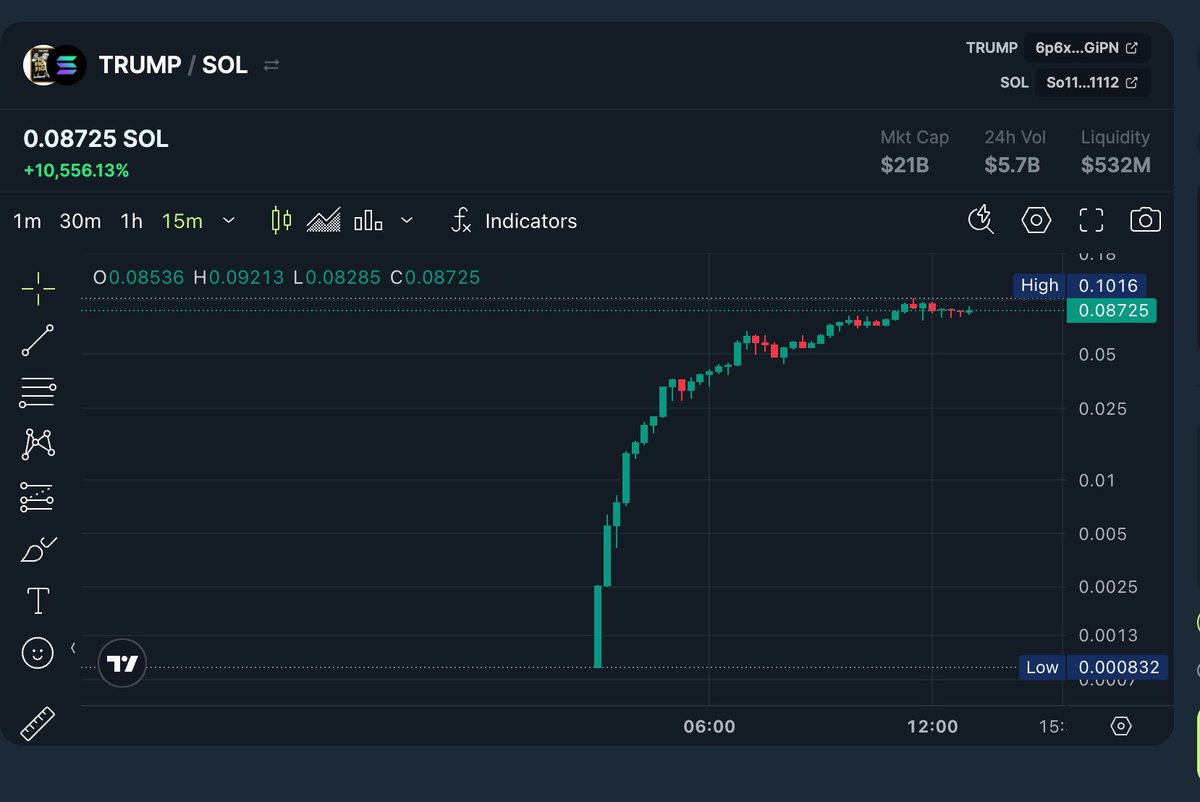Click the Liquidity $532M value

click(x=1116, y=165)
